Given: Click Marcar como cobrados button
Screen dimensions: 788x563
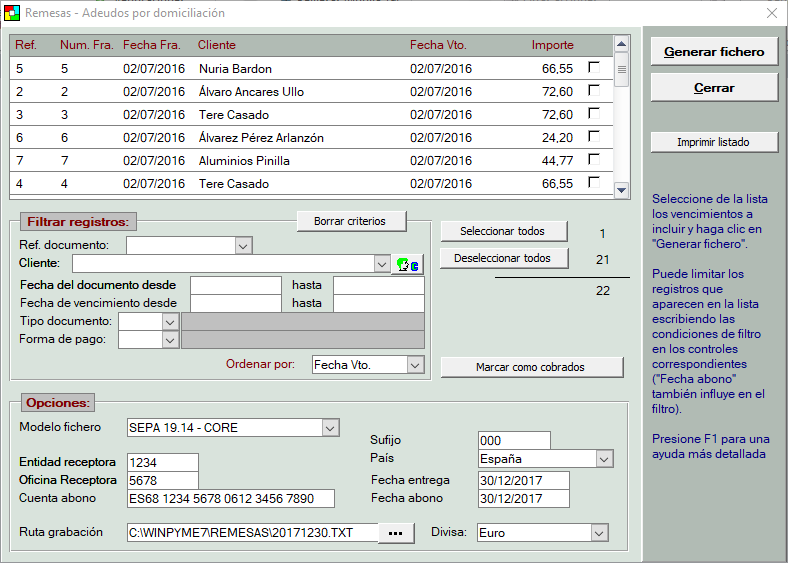Looking at the screenshot, I should click(531, 367).
